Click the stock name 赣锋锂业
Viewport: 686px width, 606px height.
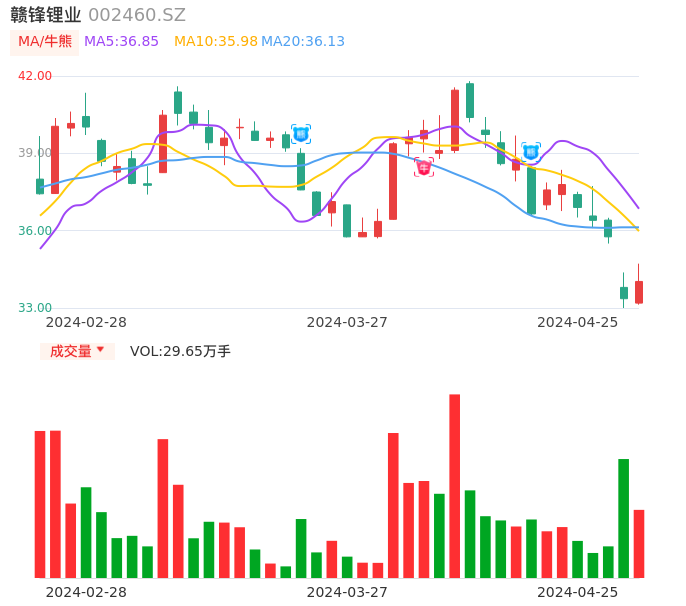(46, 15)
